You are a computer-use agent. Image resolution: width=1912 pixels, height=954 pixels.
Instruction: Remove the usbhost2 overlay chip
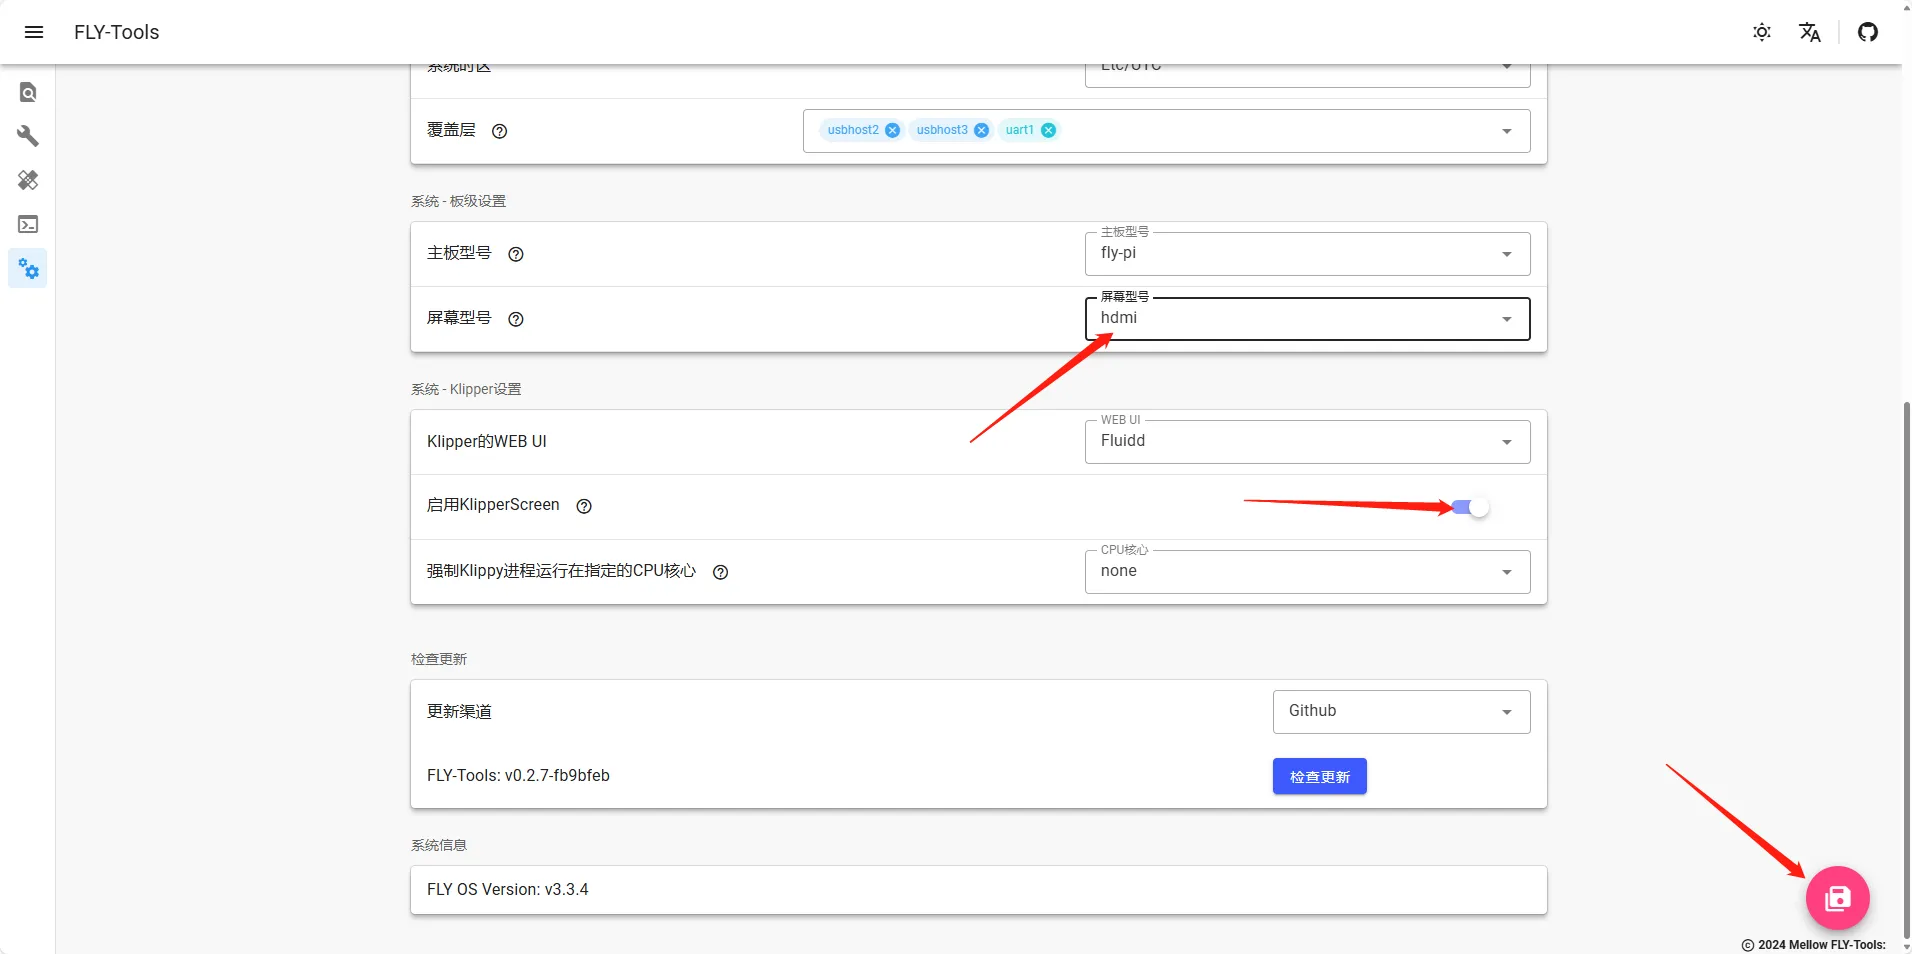click(x=893, y=130)
